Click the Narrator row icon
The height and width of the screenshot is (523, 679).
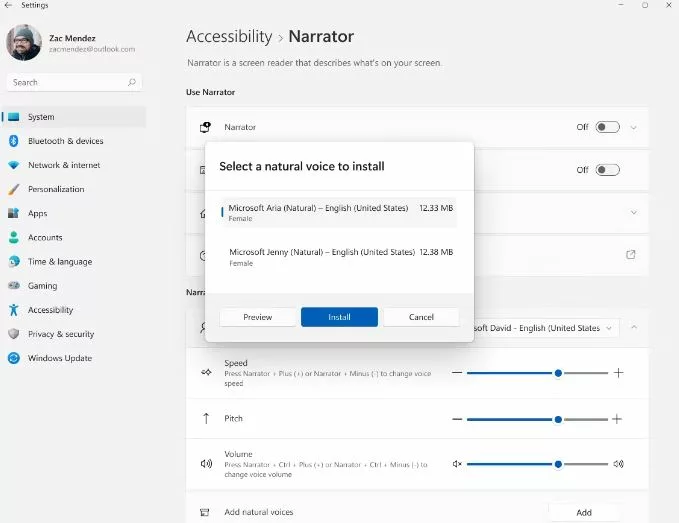(205, 127)
